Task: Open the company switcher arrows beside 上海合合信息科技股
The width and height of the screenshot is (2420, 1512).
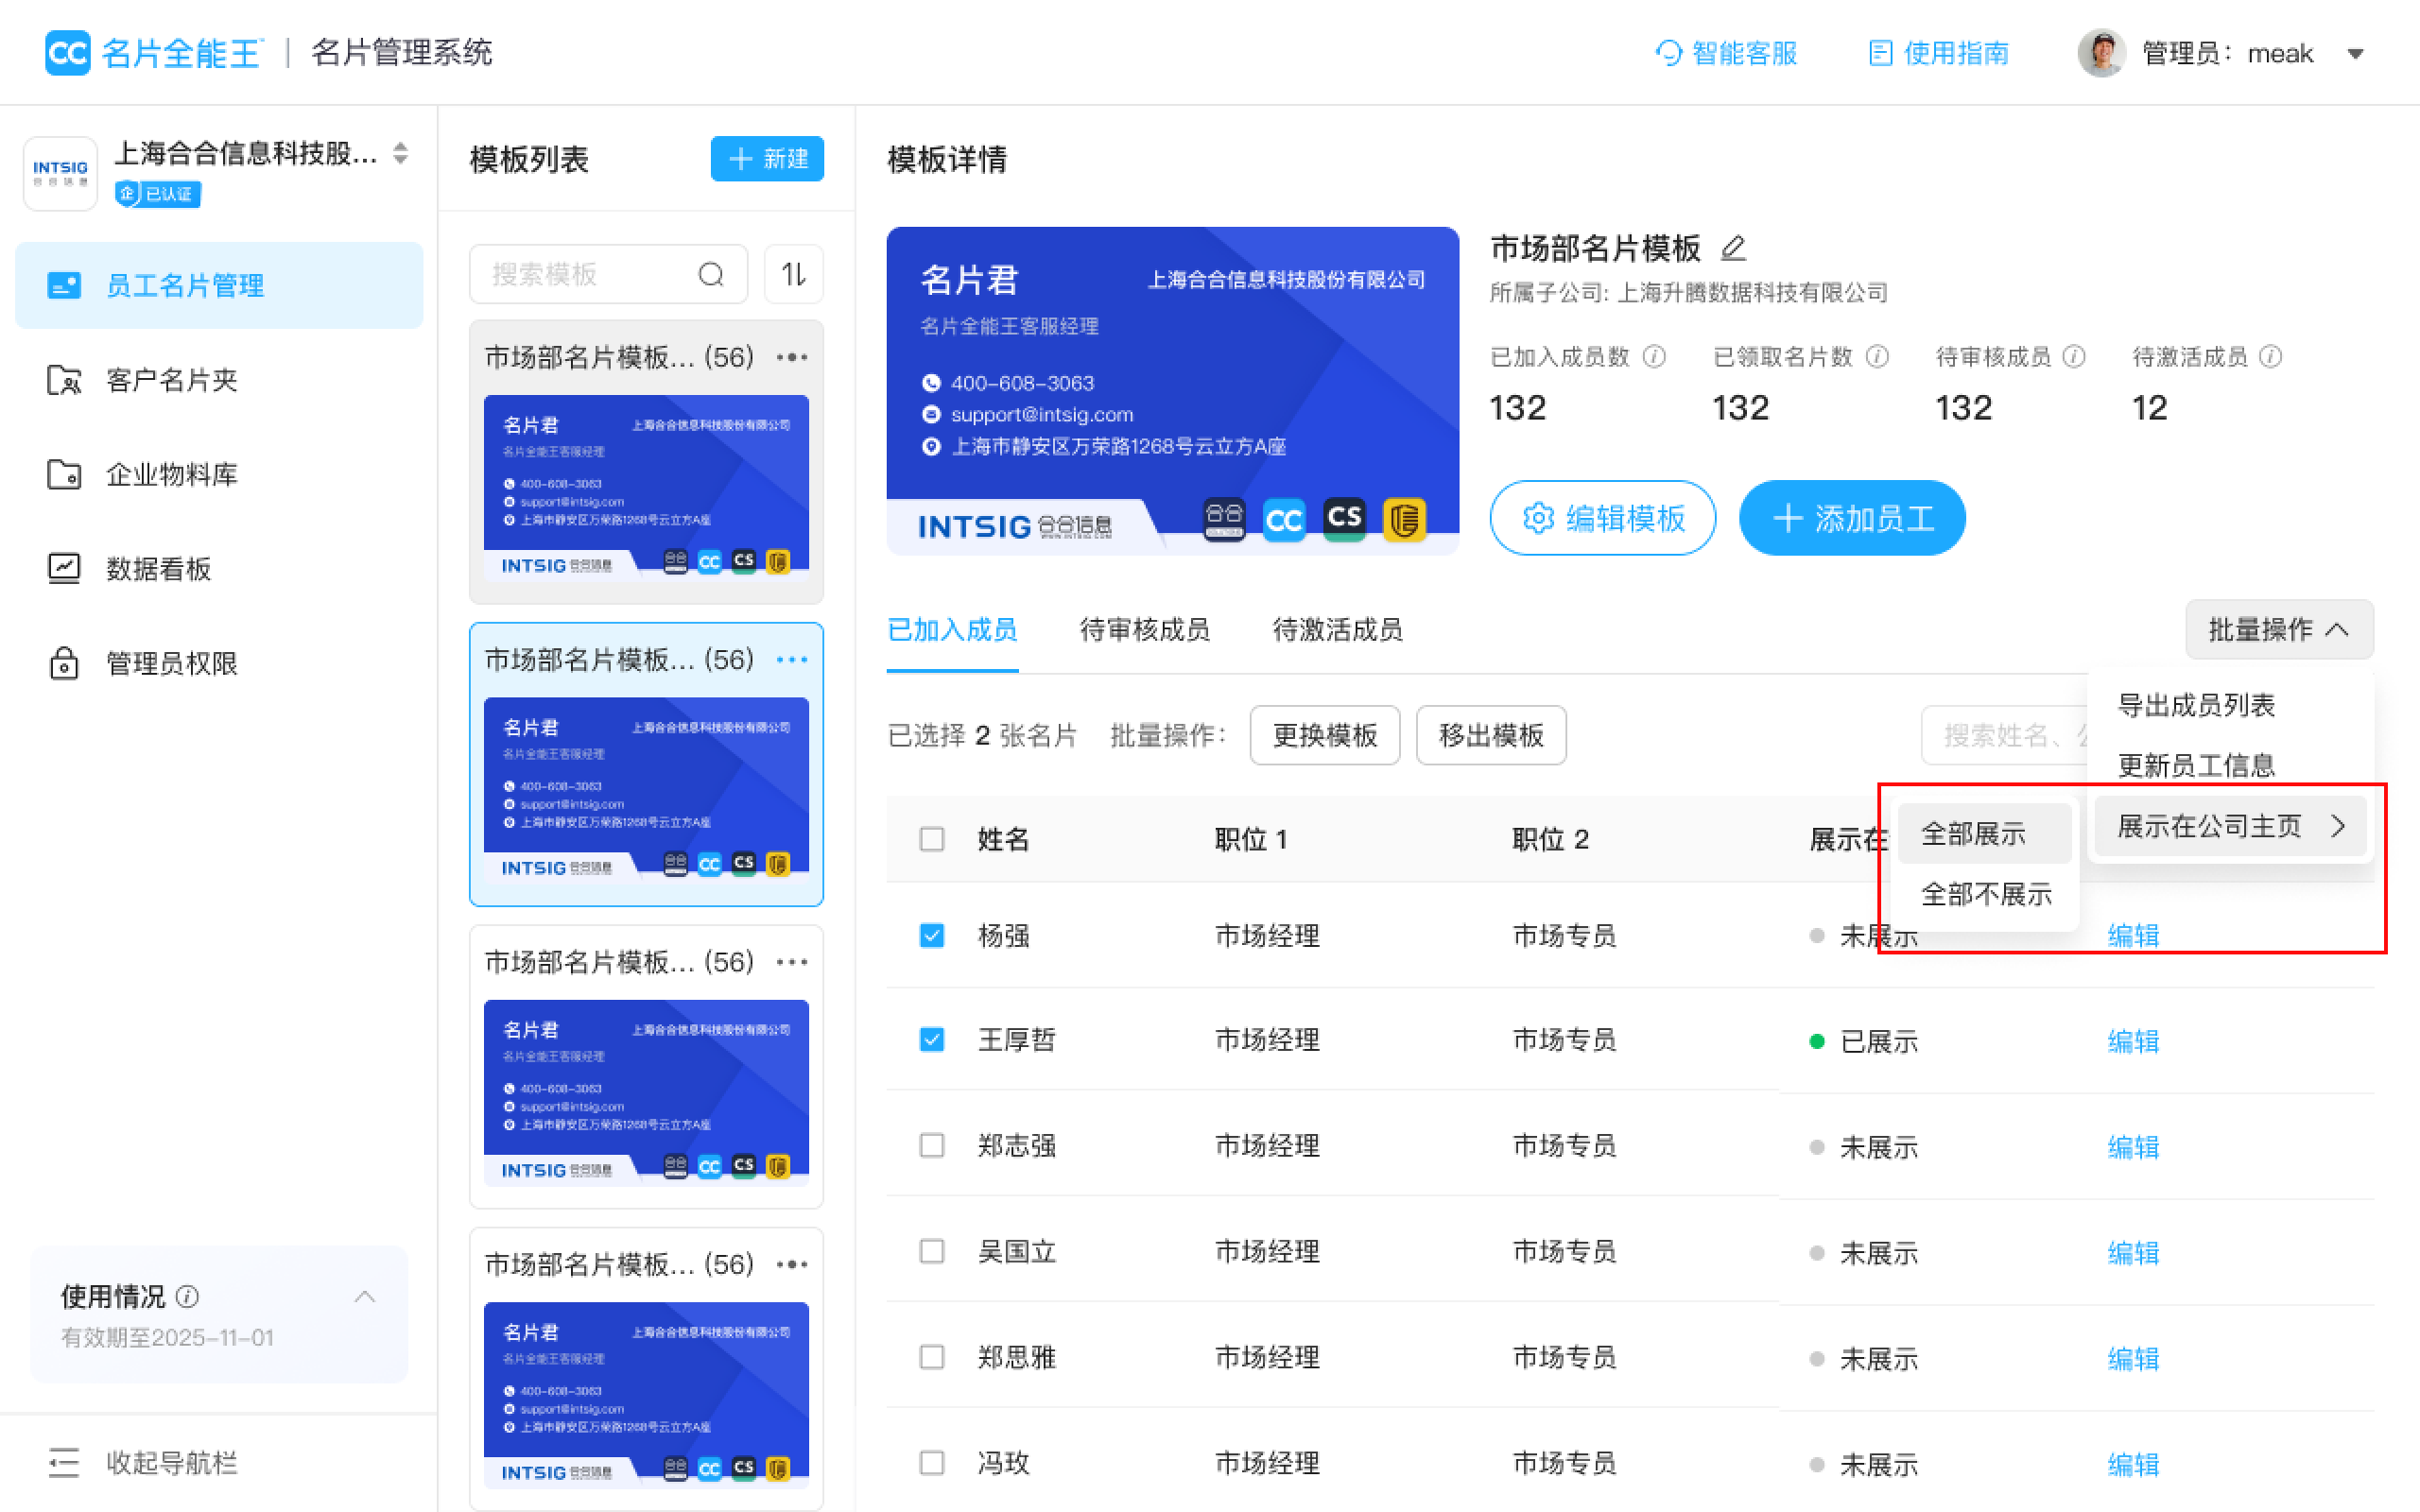Action: click(x=401, y=153)
